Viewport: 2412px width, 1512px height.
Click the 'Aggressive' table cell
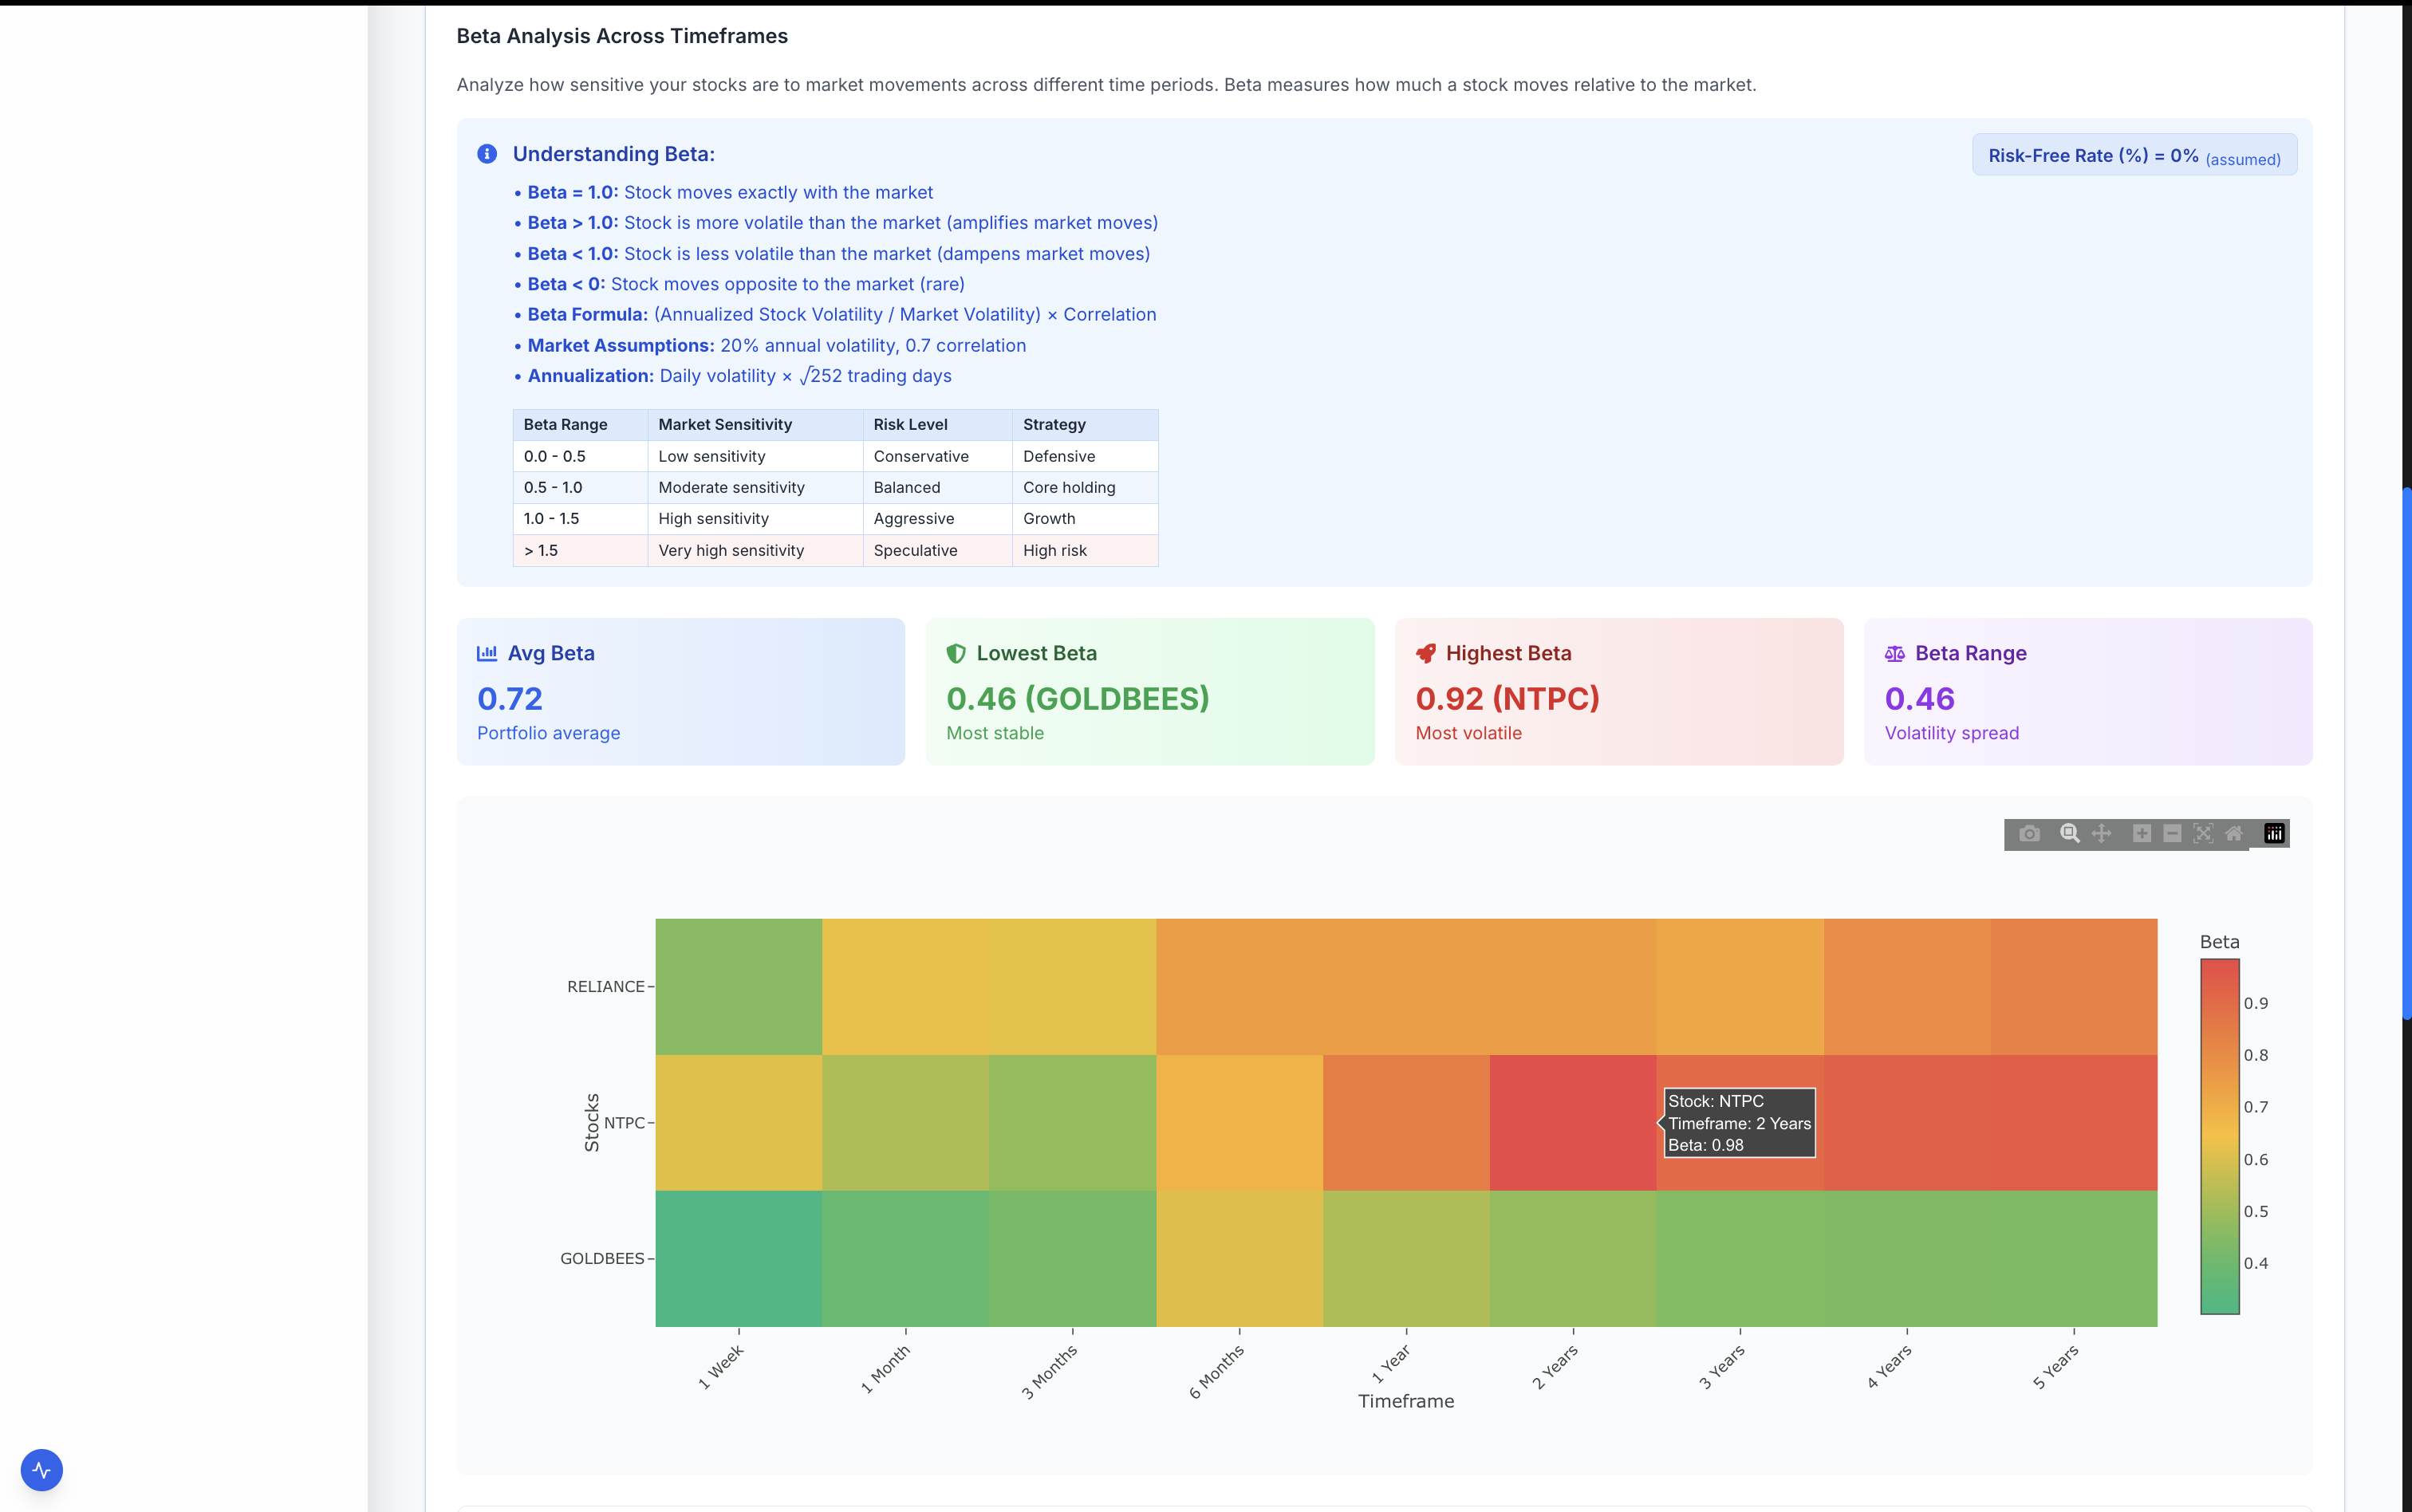pyautogui.click(x=937, y=518)
